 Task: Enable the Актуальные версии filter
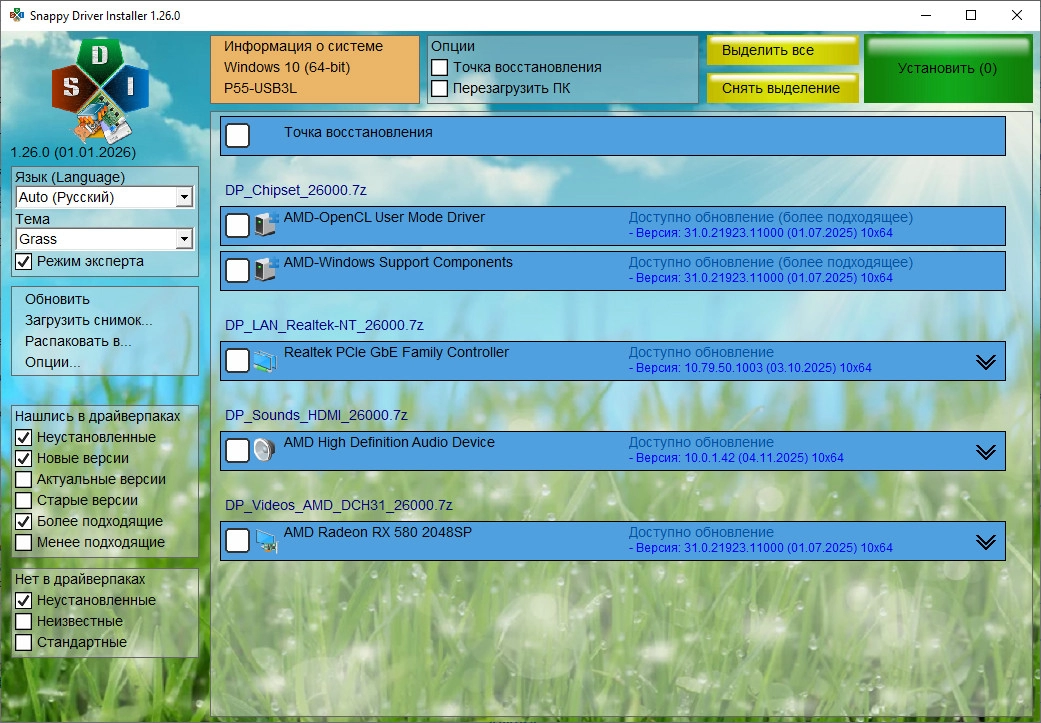pyautogui.click(x=24, y=479)
